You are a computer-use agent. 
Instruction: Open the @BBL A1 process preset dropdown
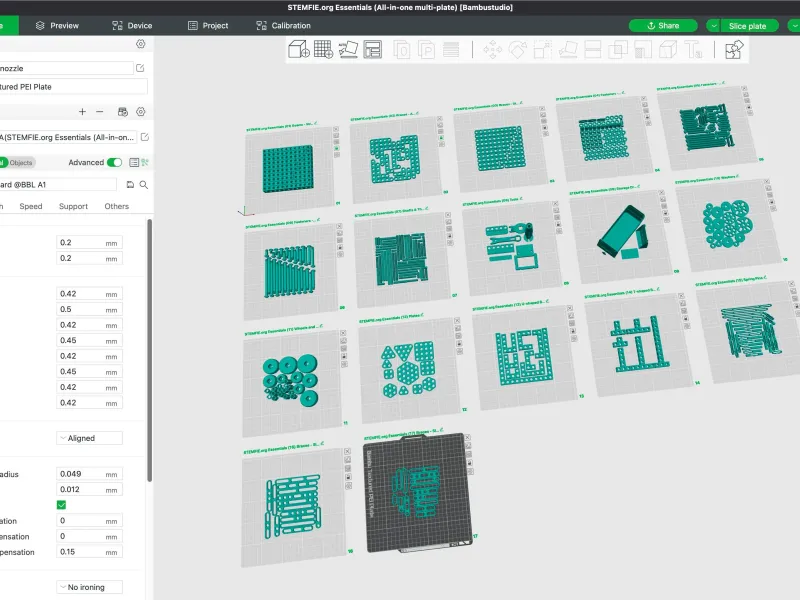(58, 185)
